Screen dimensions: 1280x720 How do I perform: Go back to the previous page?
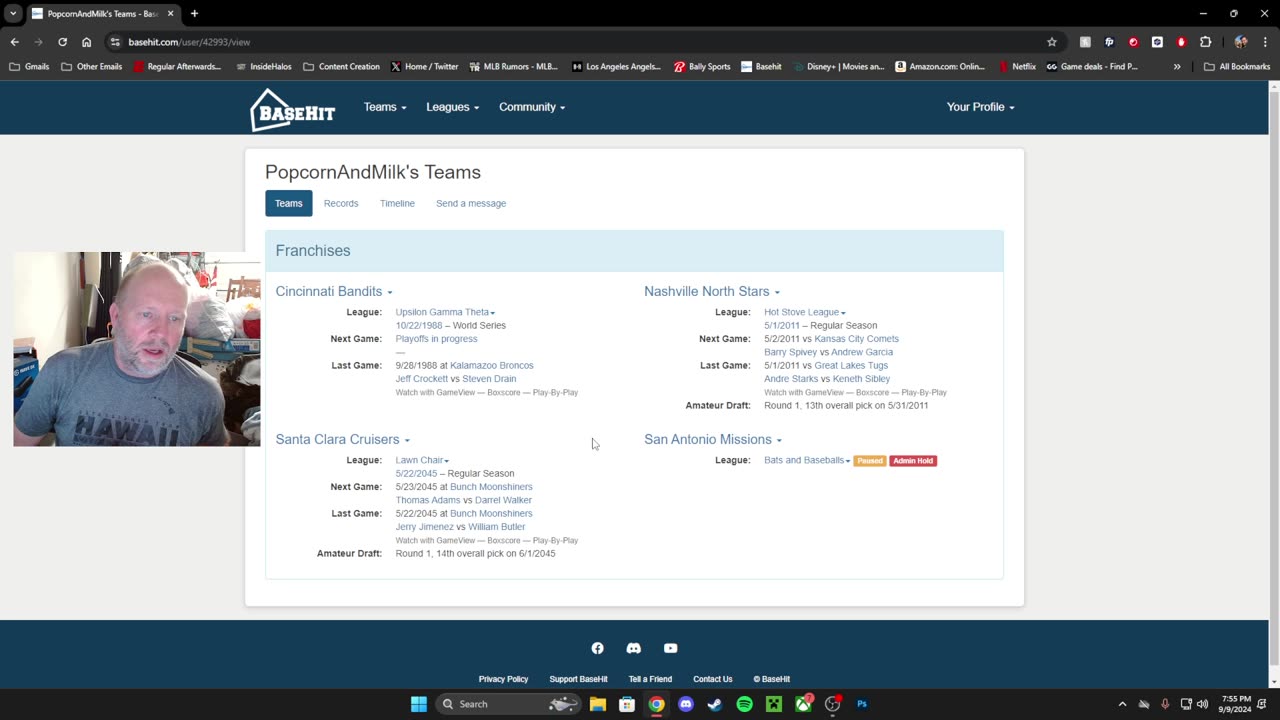point(14,42)
